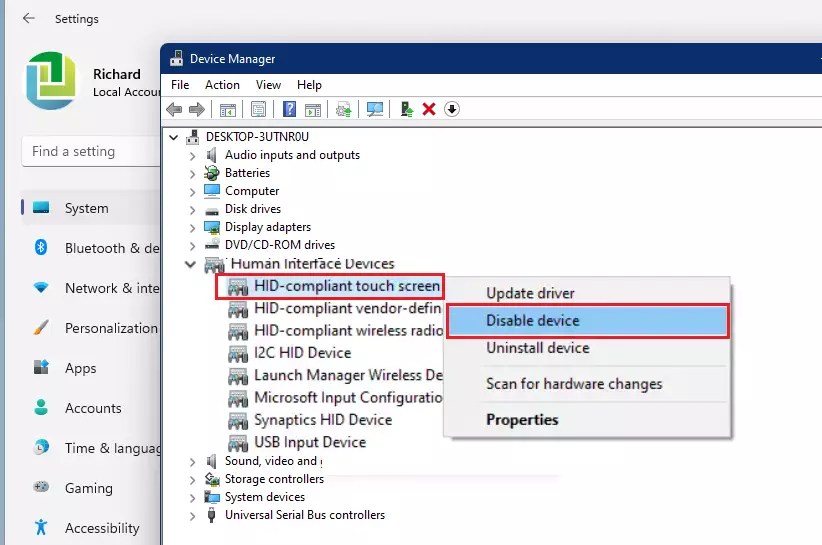The width and height of the screenshot is (822, 545).
Task: Click the Forward arrow in Device Manager toolbar
Action: click(197, 110)
